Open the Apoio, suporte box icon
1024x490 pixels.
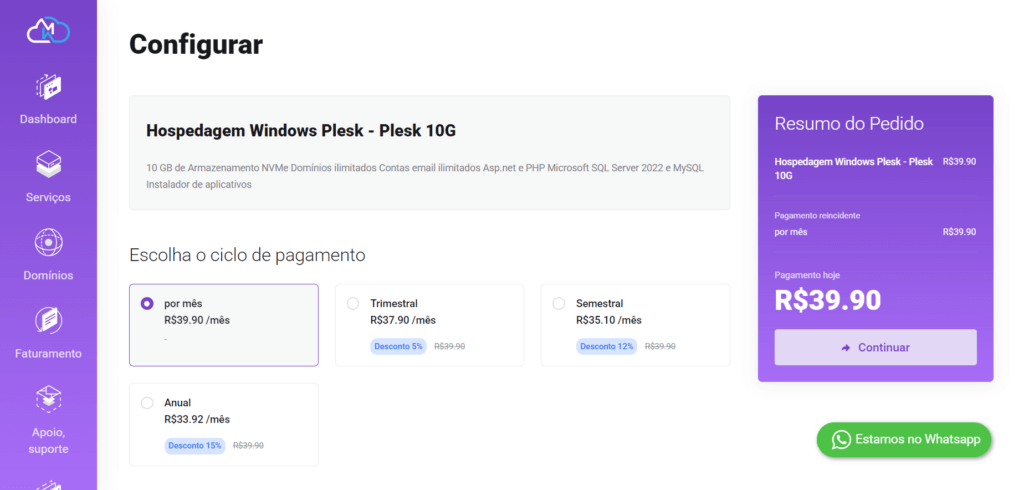[48, 399]
